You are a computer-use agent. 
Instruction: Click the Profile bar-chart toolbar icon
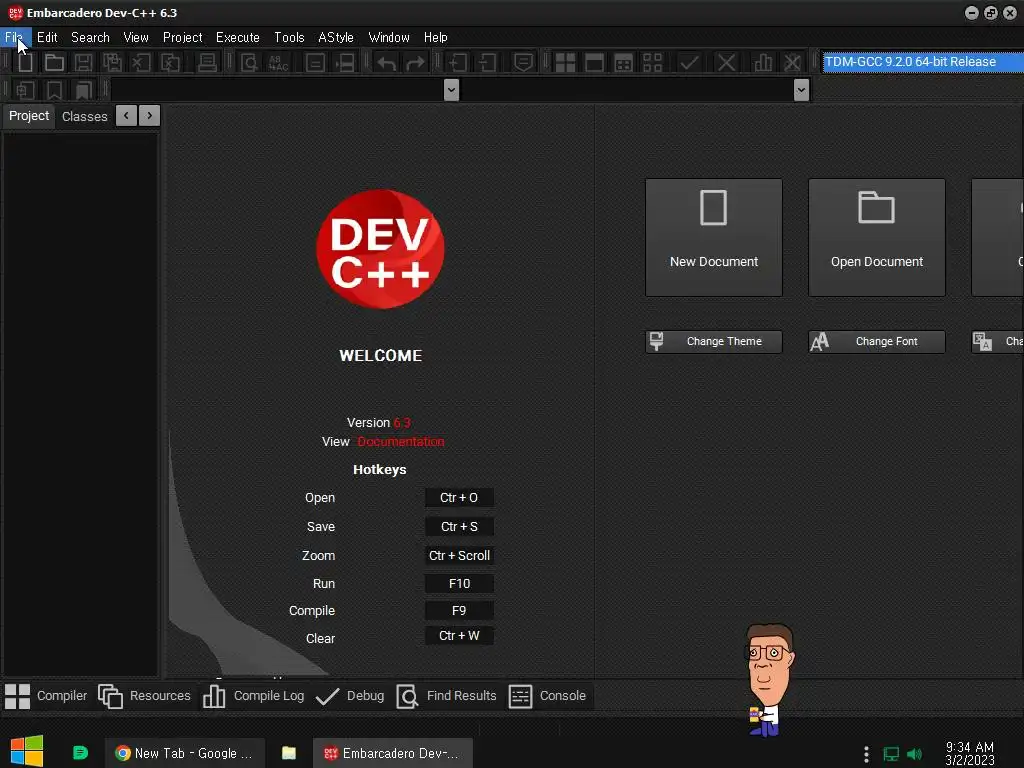(763, 63)
